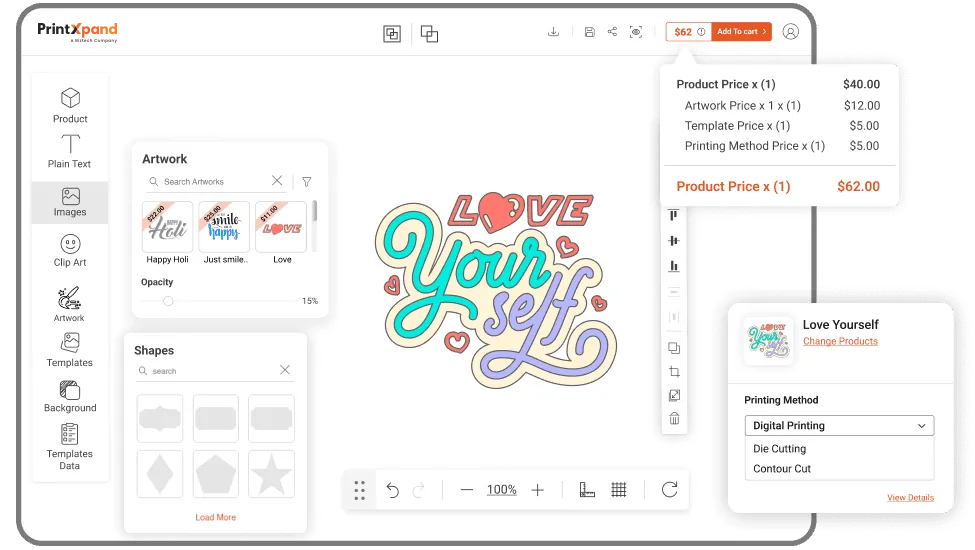Open the Product panel in sidebar

pos(70,106)
